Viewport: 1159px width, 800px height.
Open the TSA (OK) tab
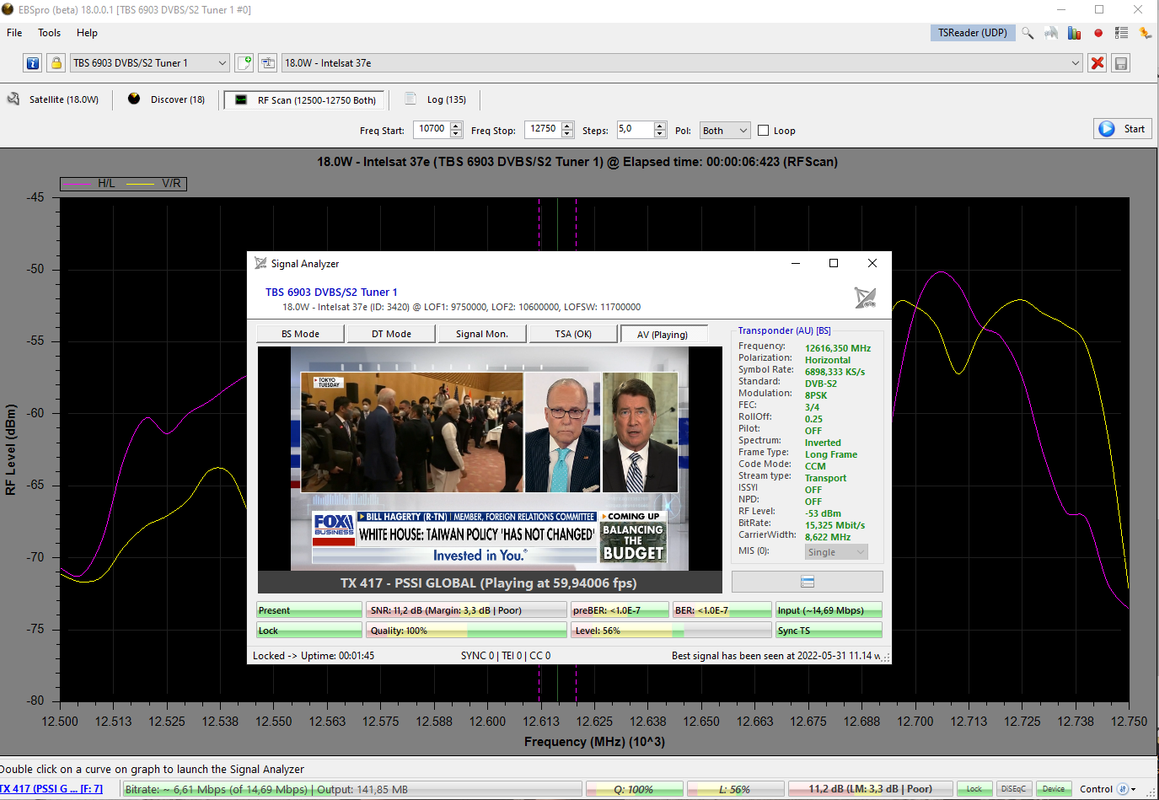pos(573,333)
